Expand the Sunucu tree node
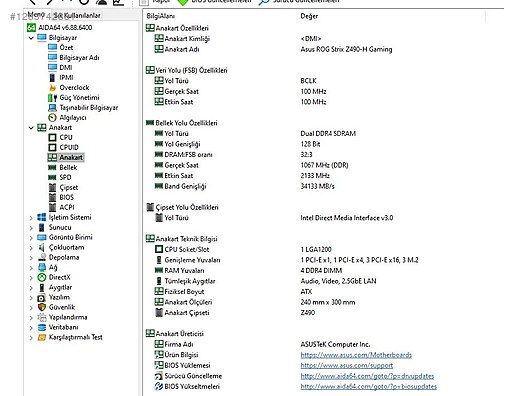This screenshot has width=528, height=396. click(31, 228)
